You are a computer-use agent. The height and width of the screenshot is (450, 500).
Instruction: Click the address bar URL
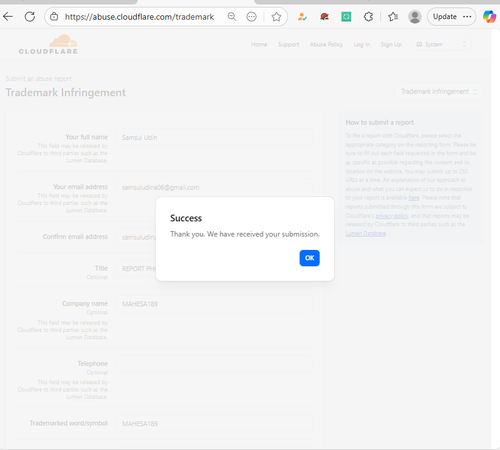139,17
